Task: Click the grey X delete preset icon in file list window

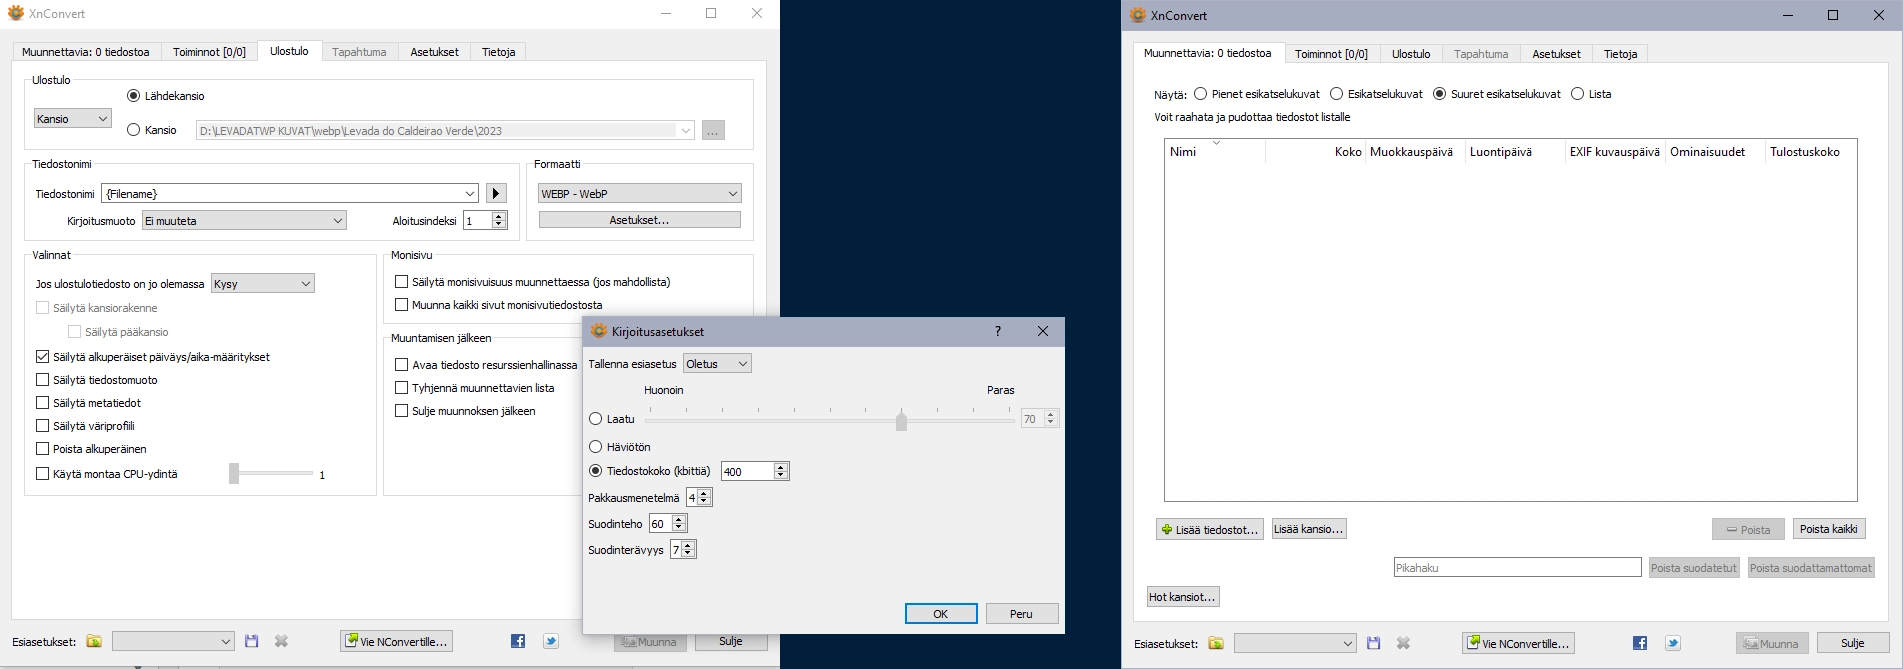Action: 1403,643
